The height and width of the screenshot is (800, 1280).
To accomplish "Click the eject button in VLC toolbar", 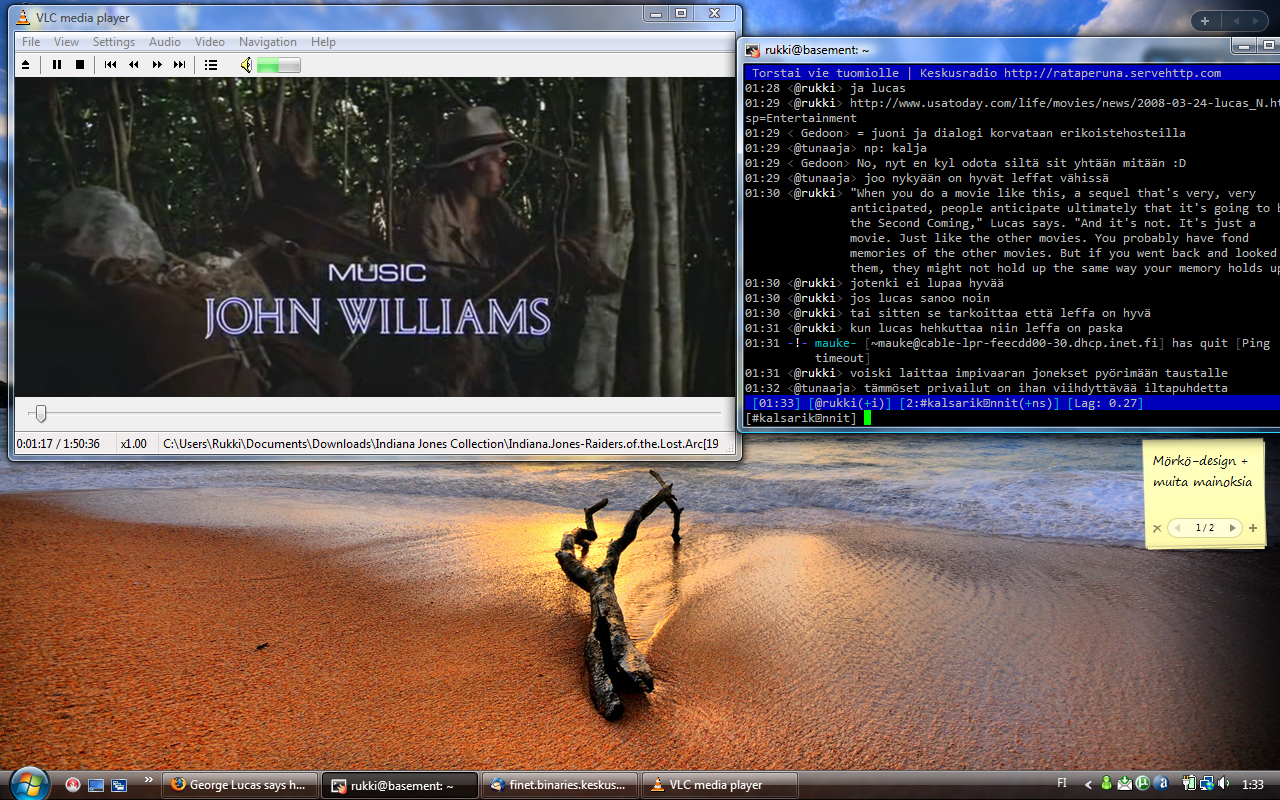I will [x=26, y=65].
